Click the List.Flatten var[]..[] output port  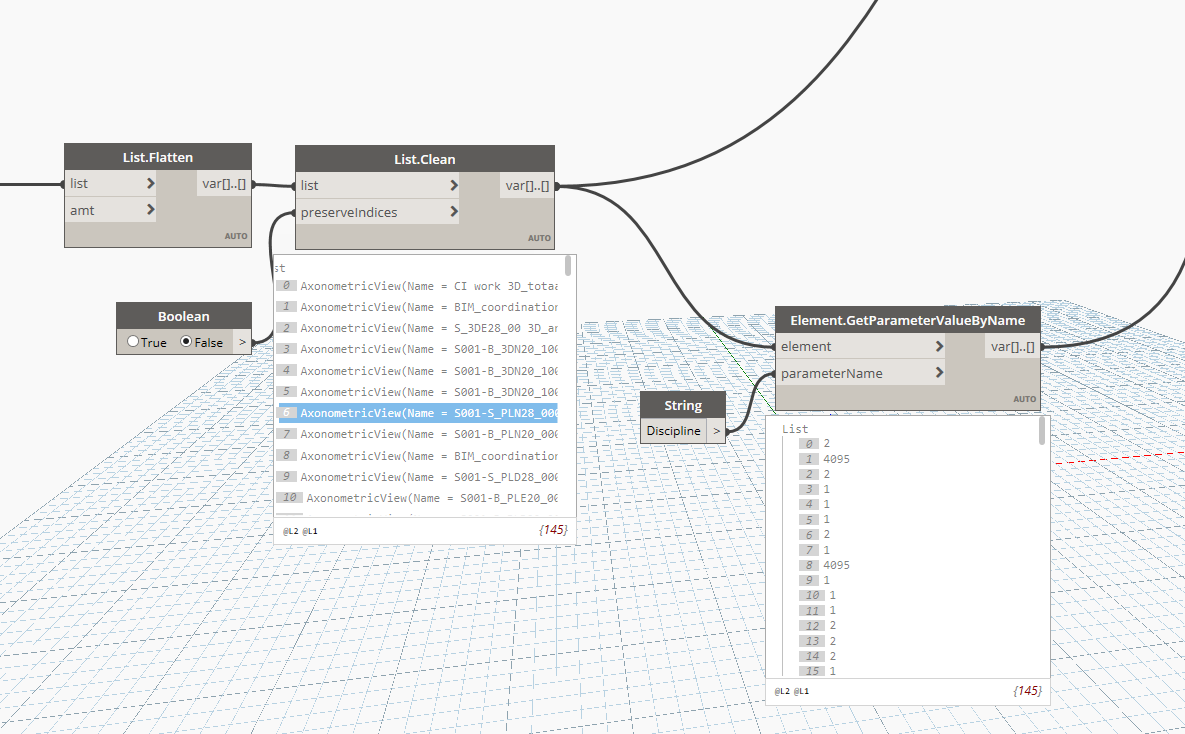pyautogui.click(x=224, y=184)
